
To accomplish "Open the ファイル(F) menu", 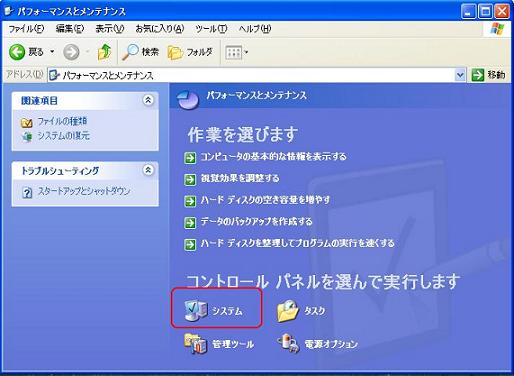I will [26, 29].
